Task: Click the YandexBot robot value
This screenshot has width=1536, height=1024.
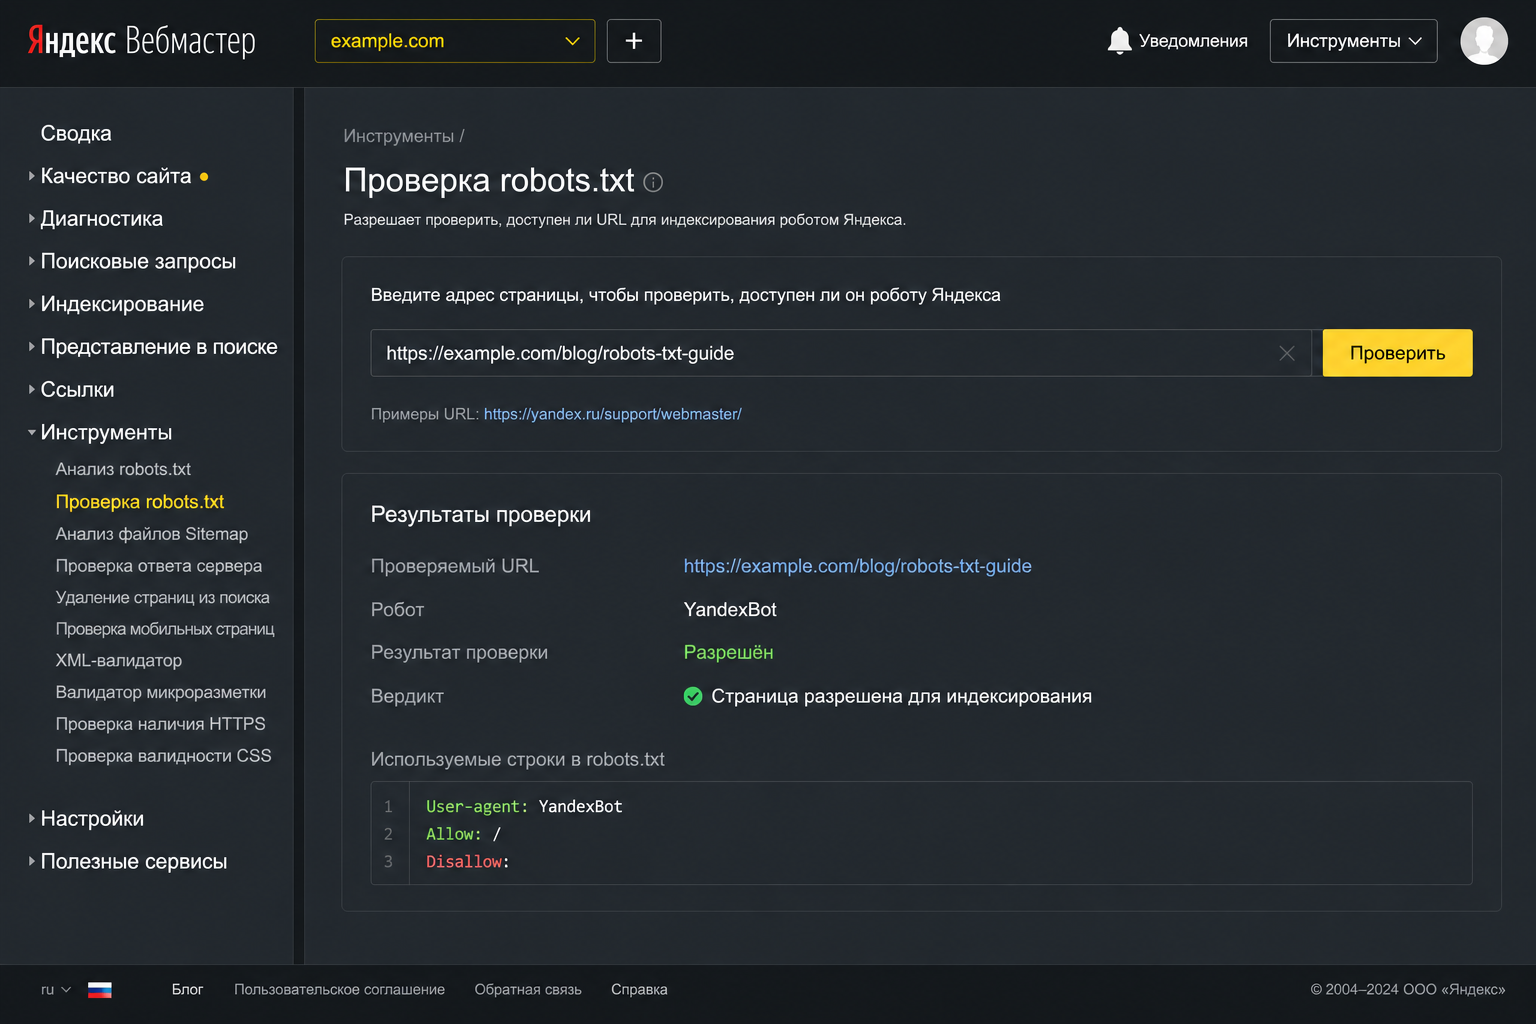Action: (730, 610)
